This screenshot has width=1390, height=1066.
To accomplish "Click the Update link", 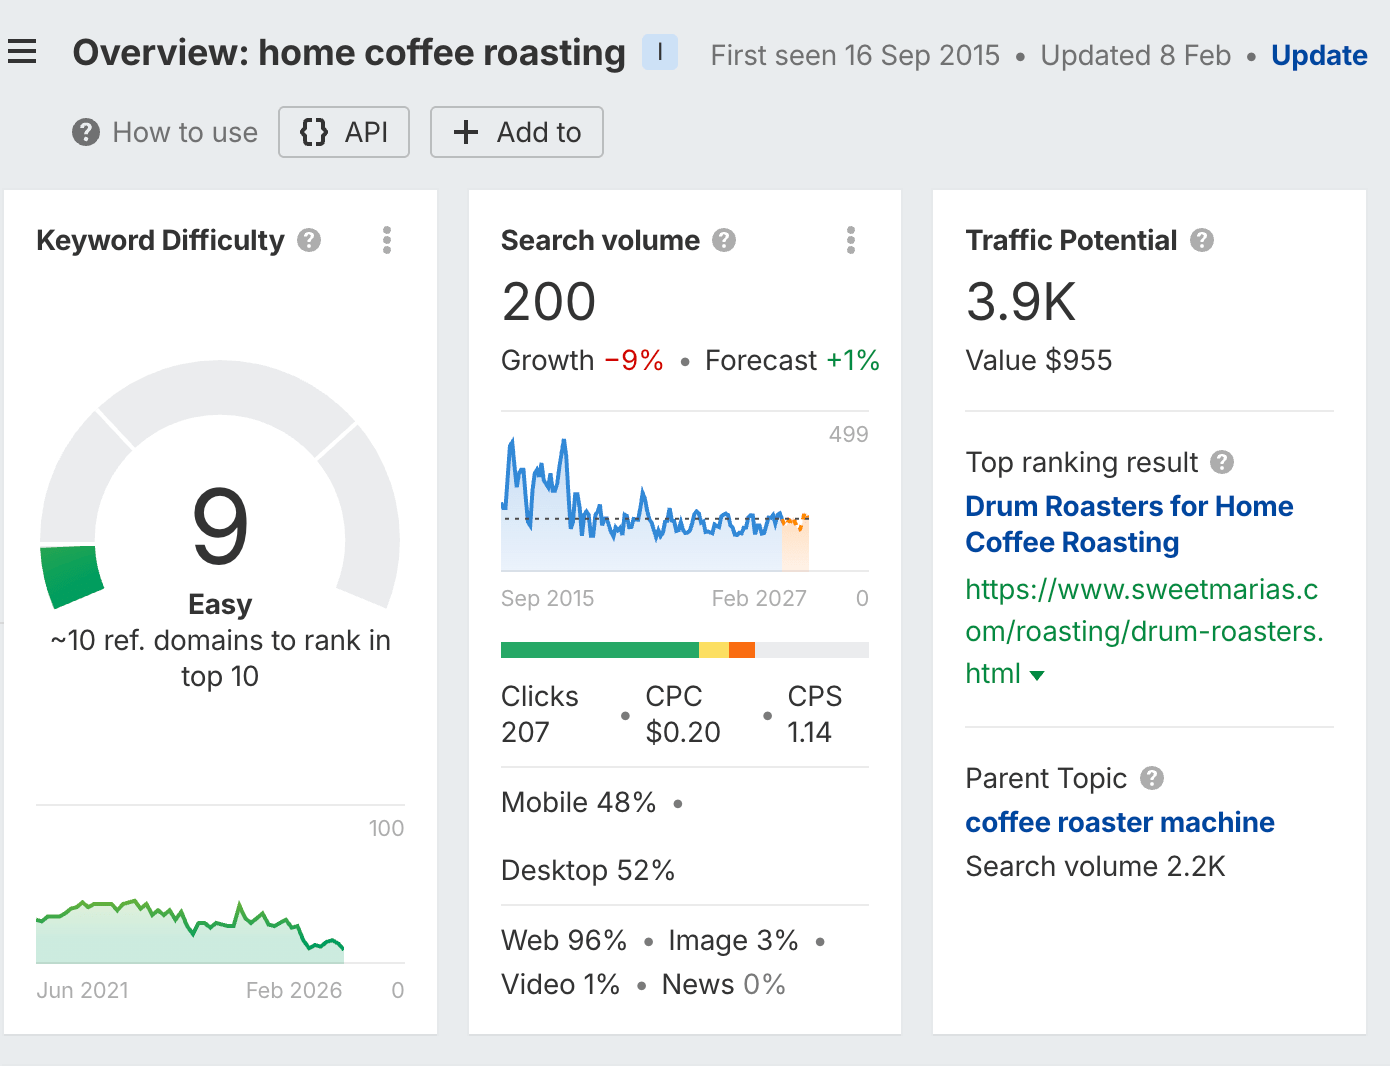I will tap(1319, 55).
